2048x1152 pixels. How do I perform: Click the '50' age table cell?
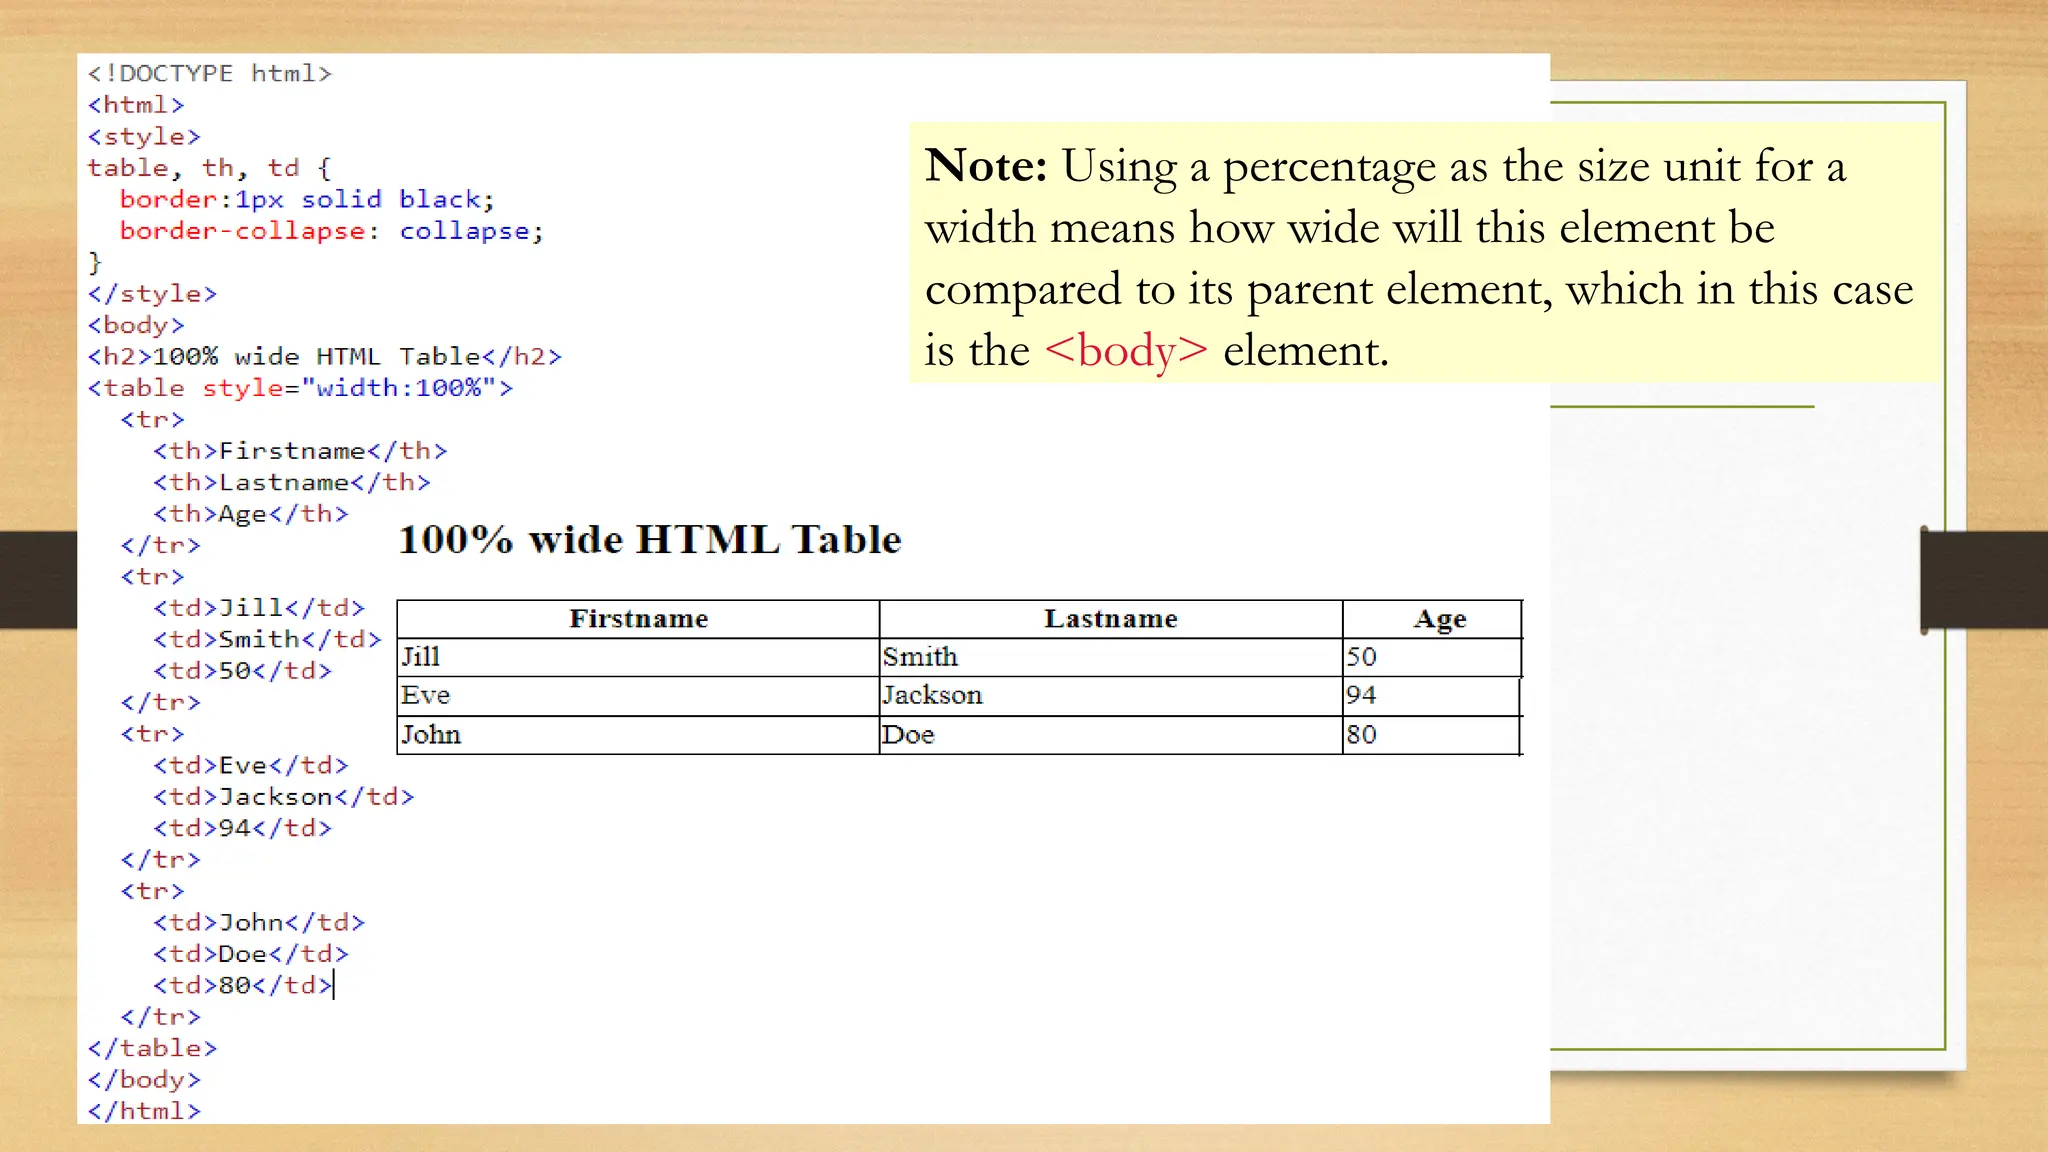1432,657
